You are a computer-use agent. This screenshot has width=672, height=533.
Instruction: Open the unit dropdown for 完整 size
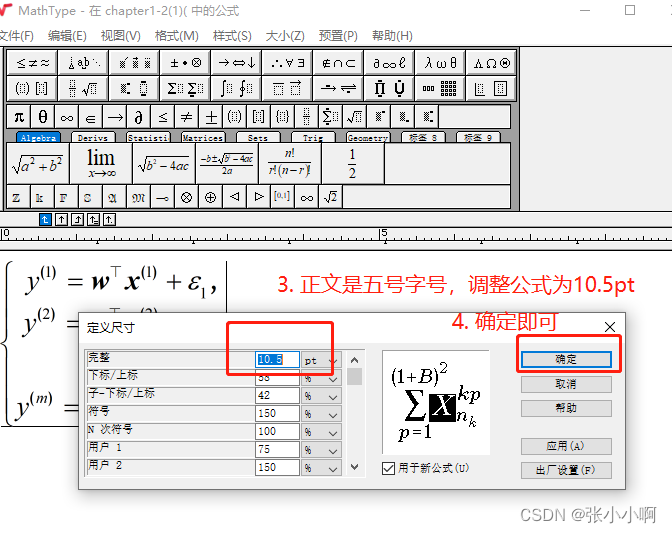321,360
